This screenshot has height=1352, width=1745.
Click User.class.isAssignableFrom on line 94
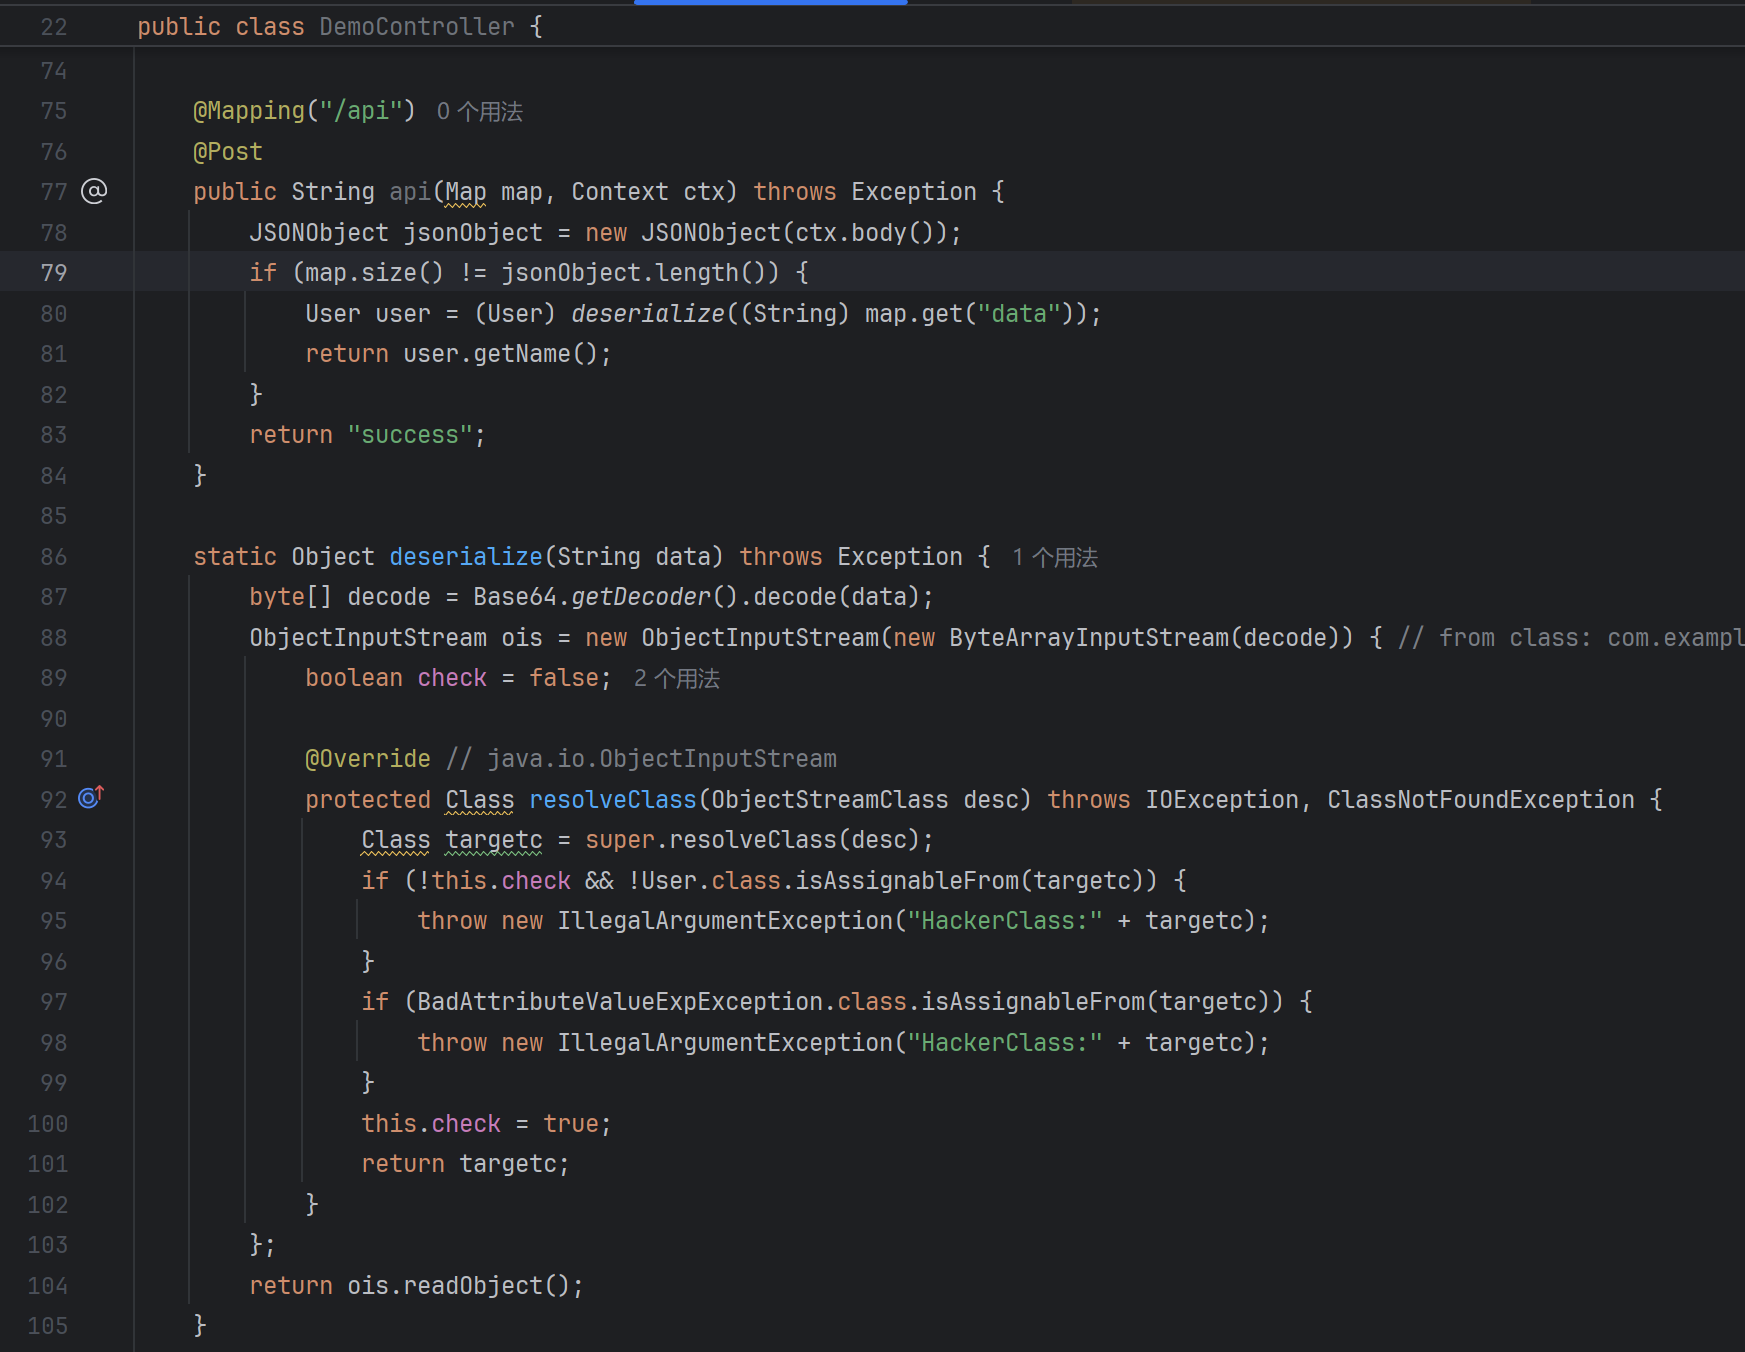tap(830, 881)
